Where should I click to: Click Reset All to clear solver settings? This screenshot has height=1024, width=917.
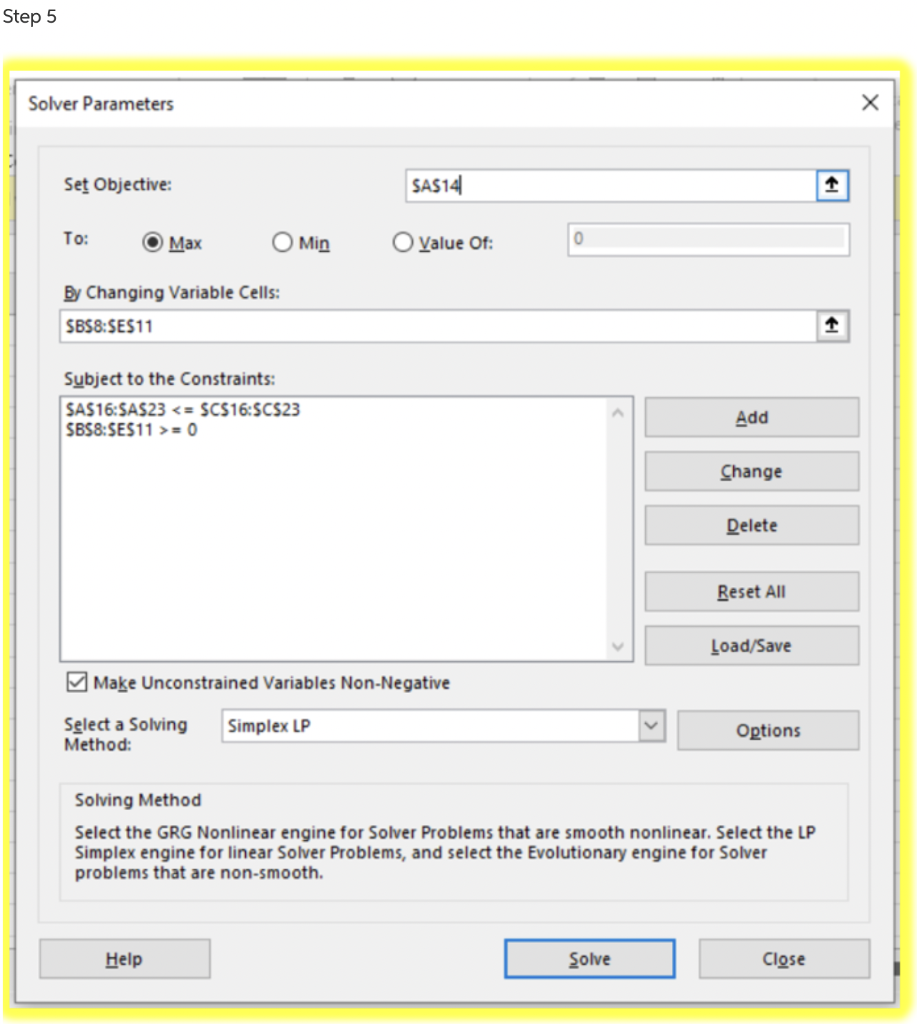tap(751, 591)
